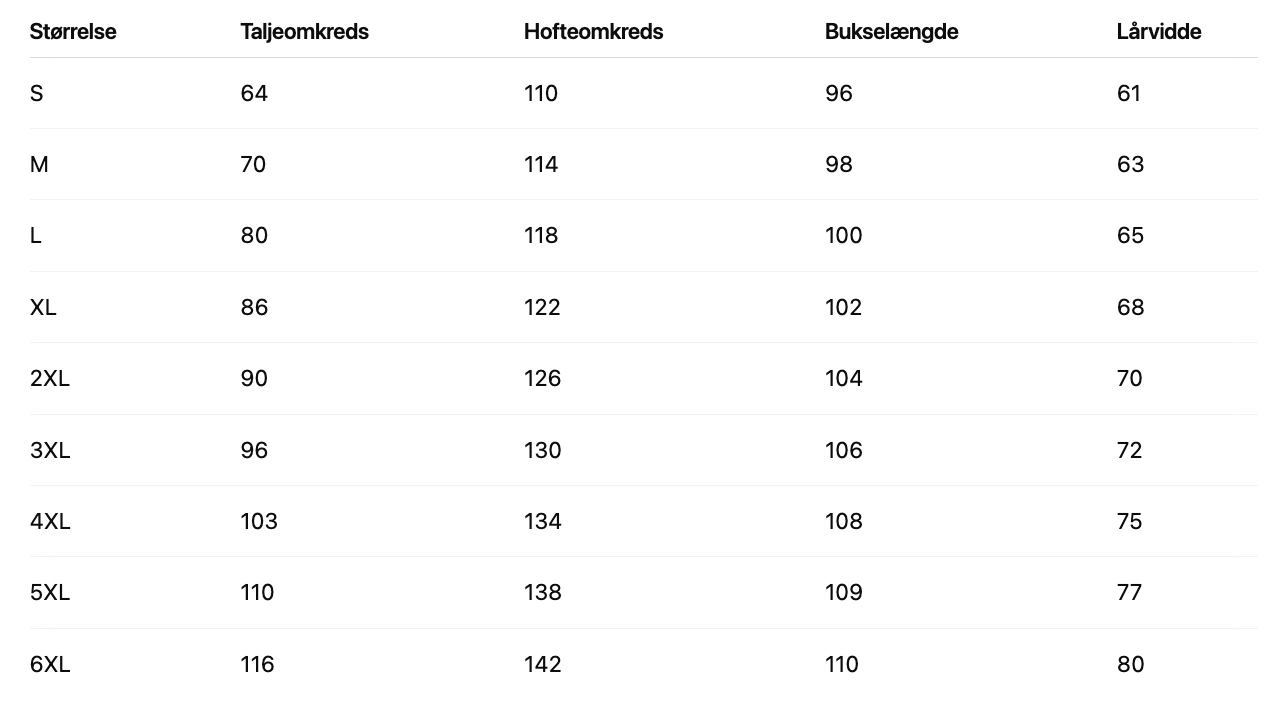Viewport: 1270px width, 714px height.
Task: Click the Bukselængde column header
Action: [891, 32]
